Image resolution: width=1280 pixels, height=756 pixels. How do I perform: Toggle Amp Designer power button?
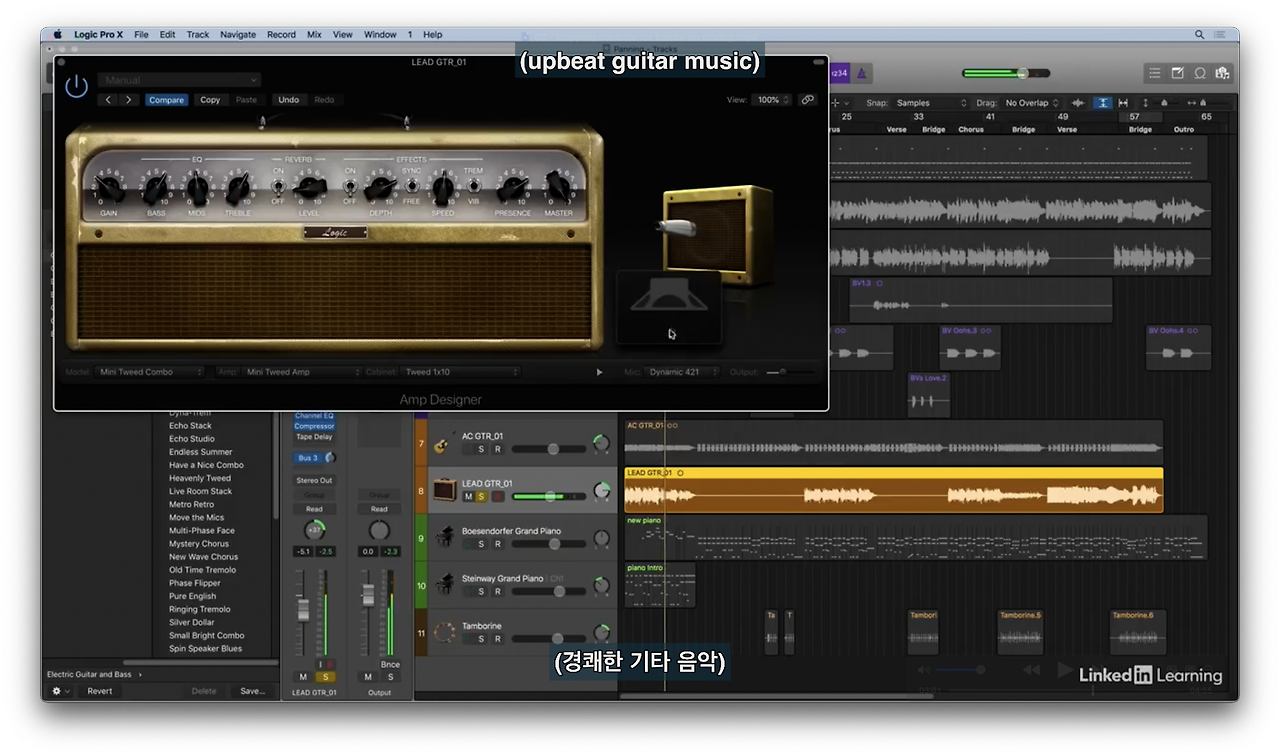pyautogui.click(x=77, y=86)
